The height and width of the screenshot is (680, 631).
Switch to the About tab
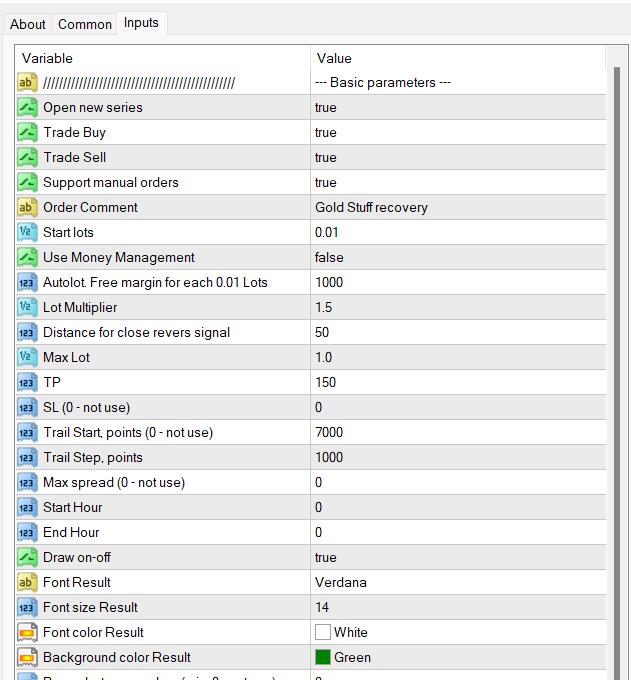[x=28, y=24]
